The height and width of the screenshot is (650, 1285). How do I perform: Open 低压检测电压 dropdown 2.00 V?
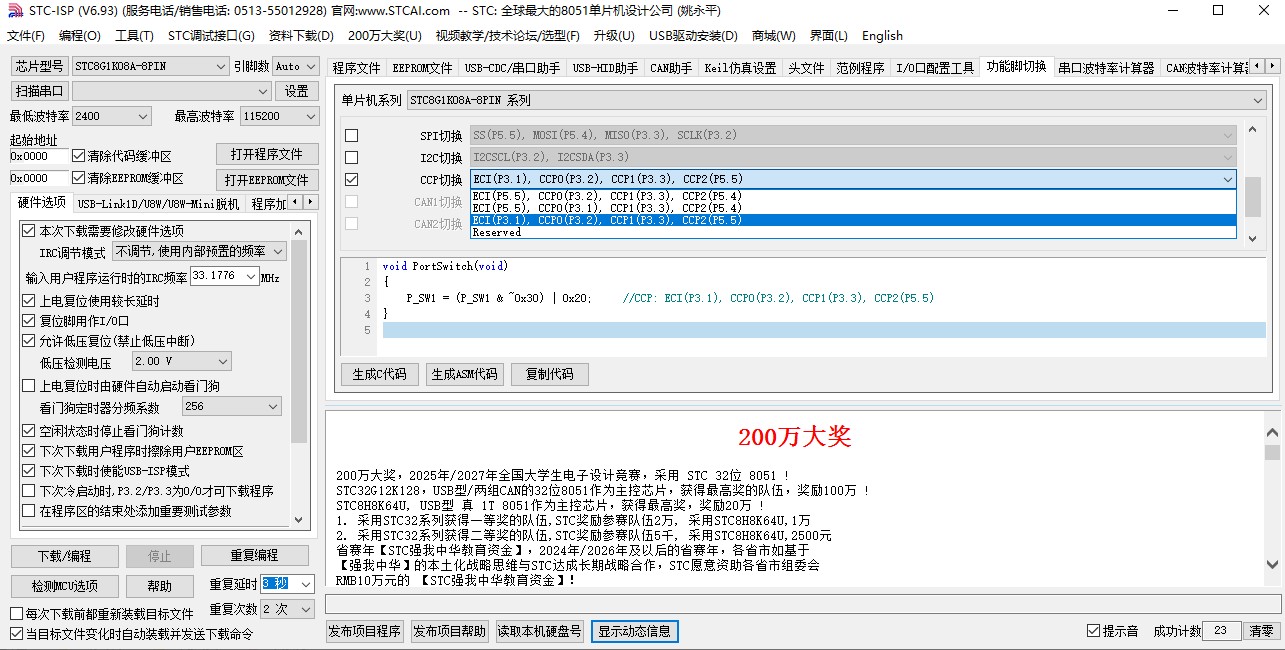(x=181, y=361)
